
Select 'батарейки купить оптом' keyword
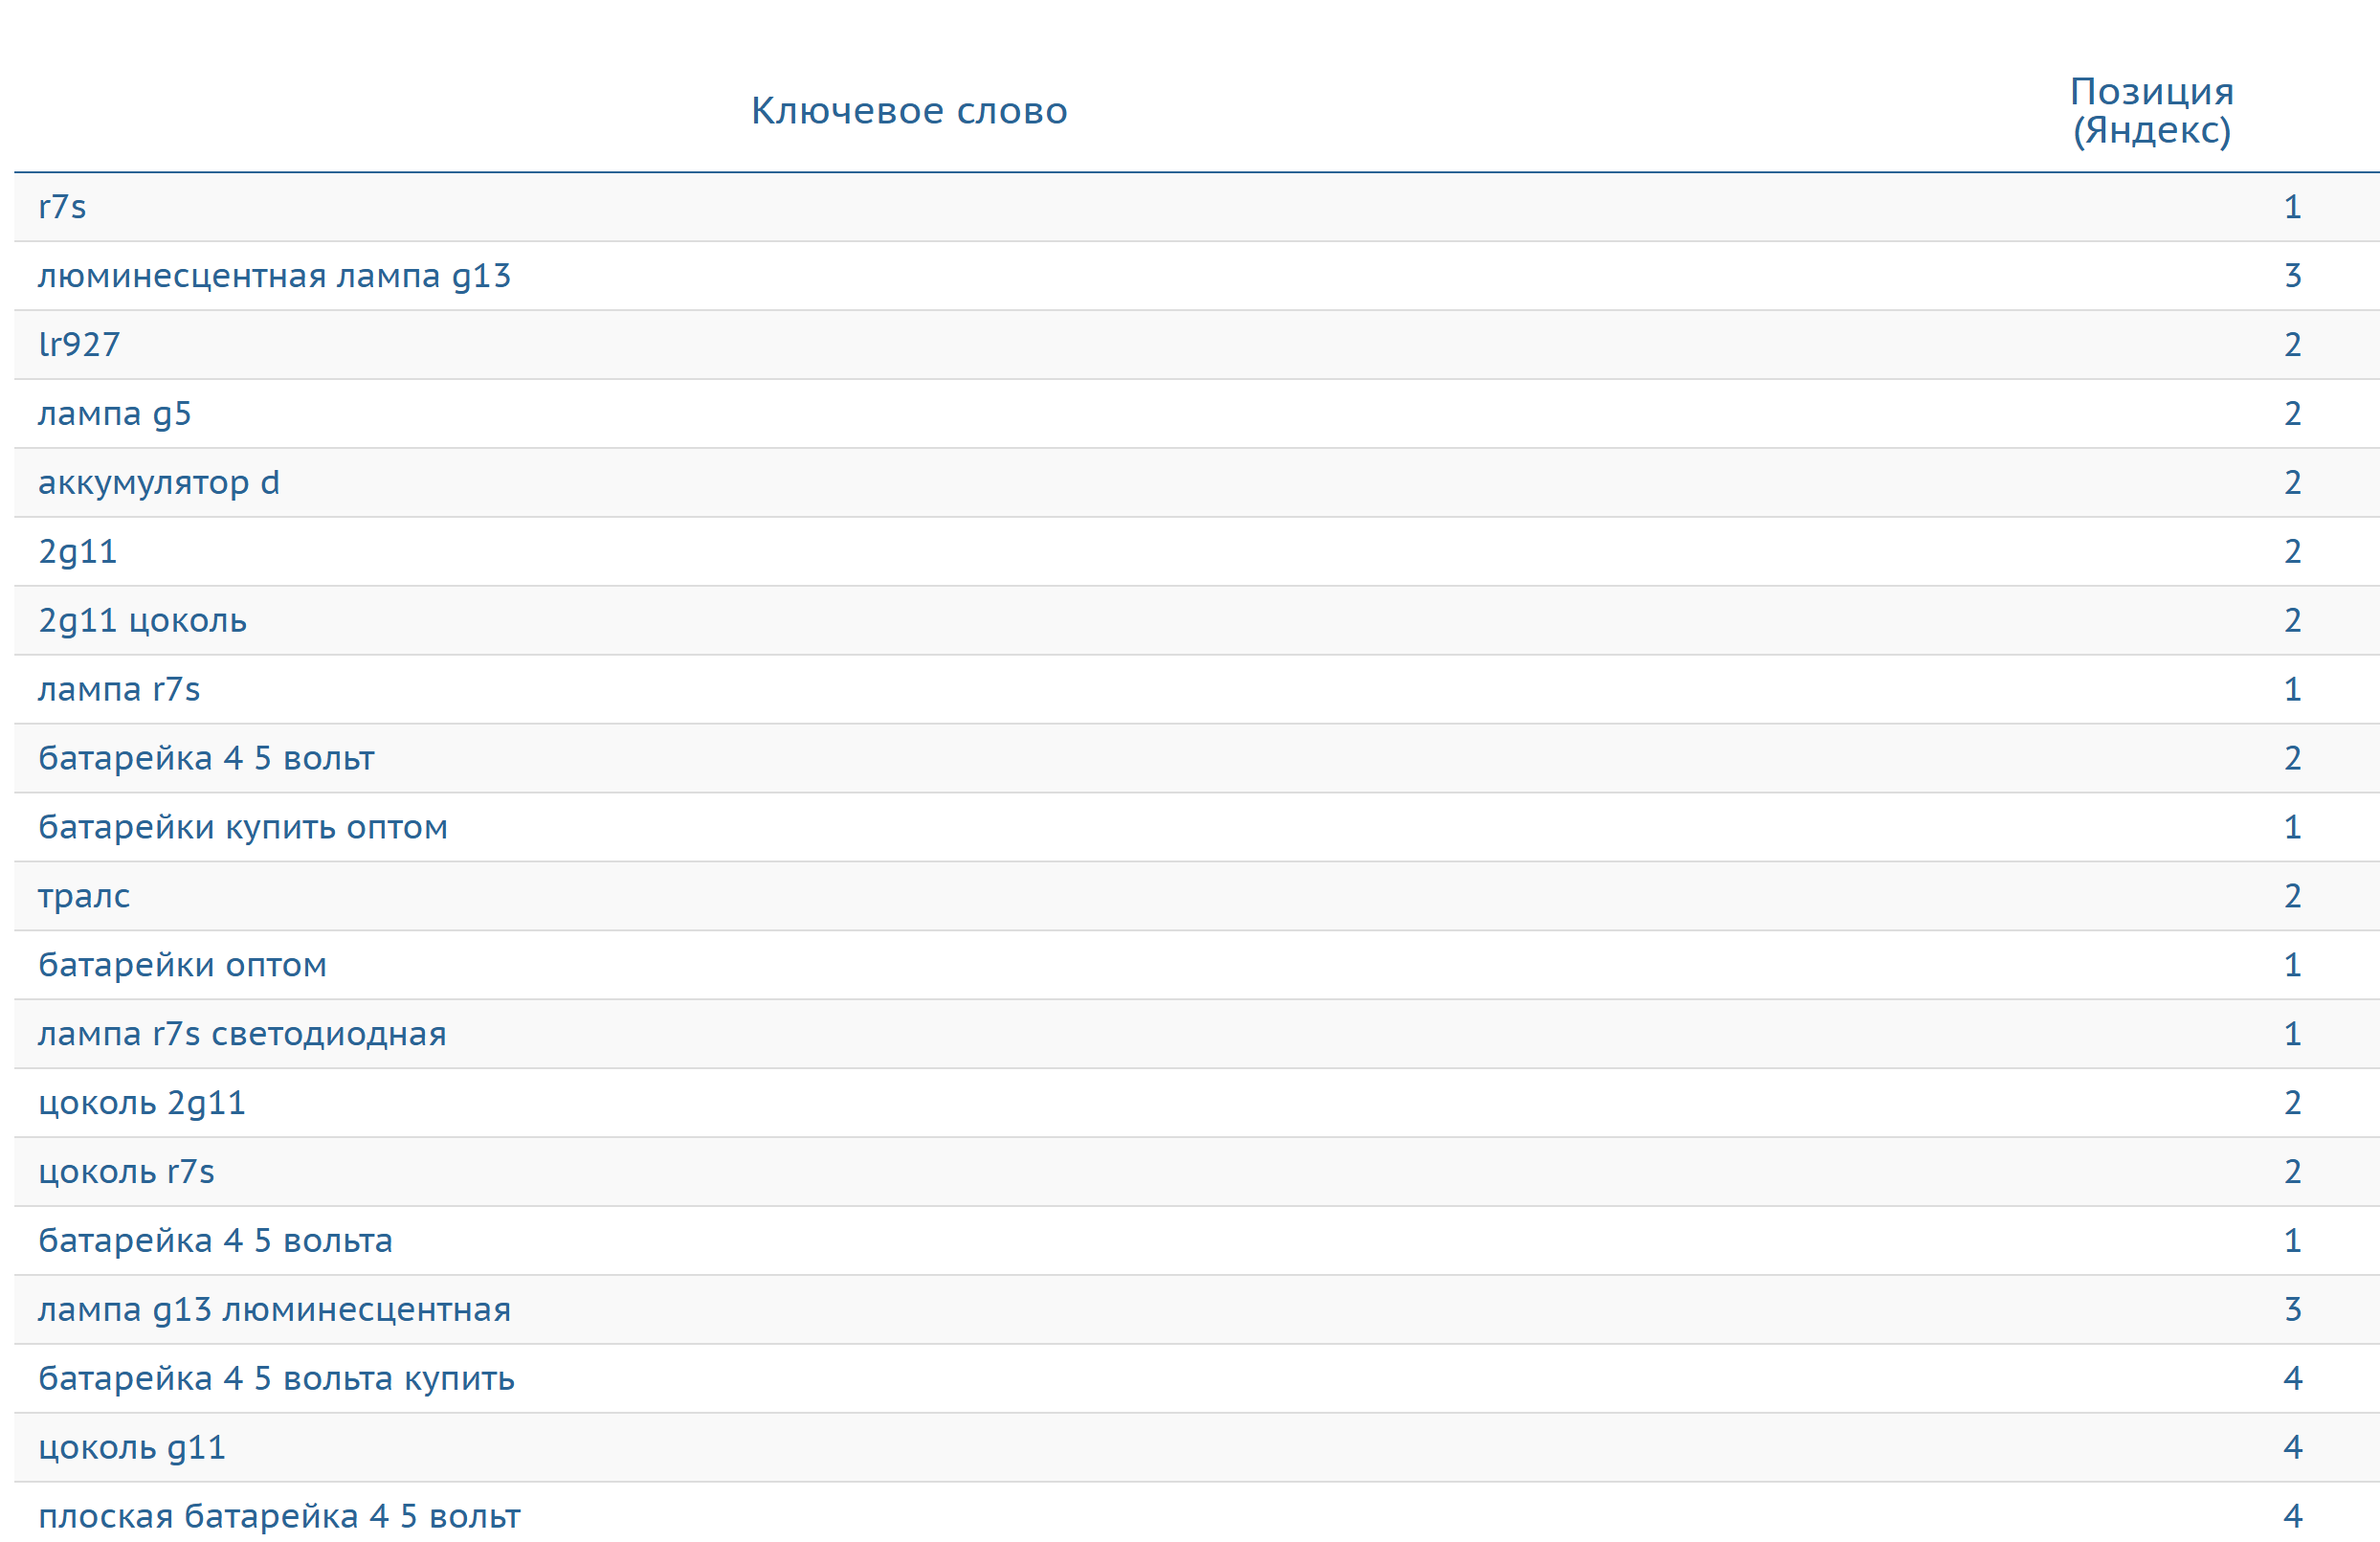click(243, 827)
